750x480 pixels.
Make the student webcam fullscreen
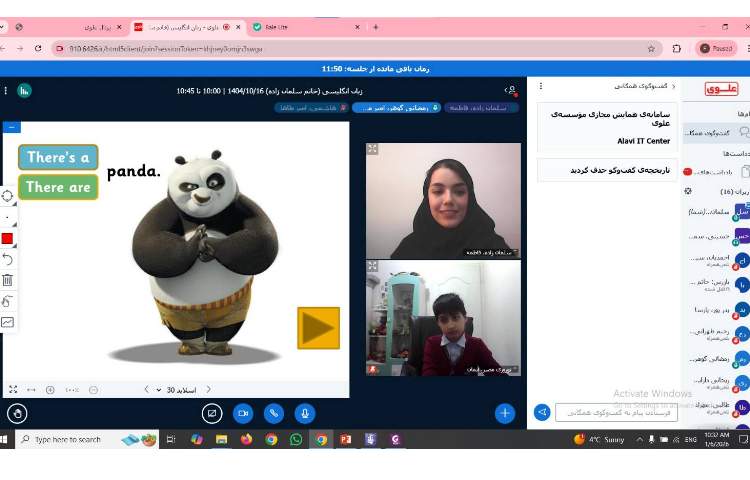tap(373, 266)
